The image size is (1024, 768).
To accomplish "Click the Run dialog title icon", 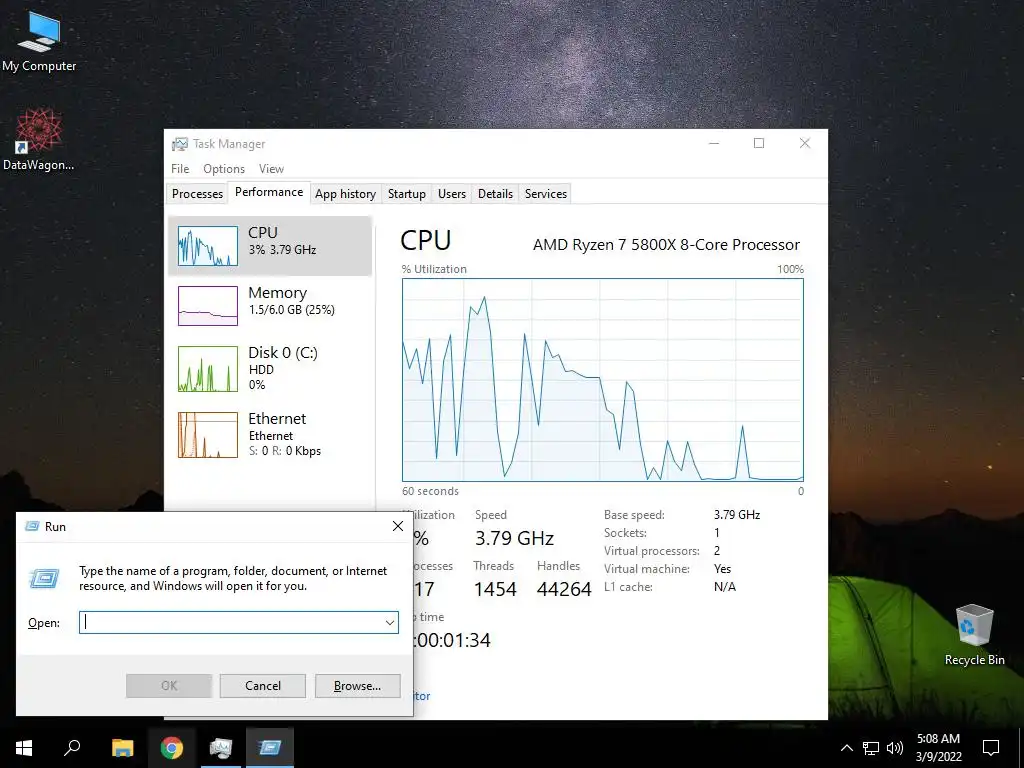I will point(32,526).
